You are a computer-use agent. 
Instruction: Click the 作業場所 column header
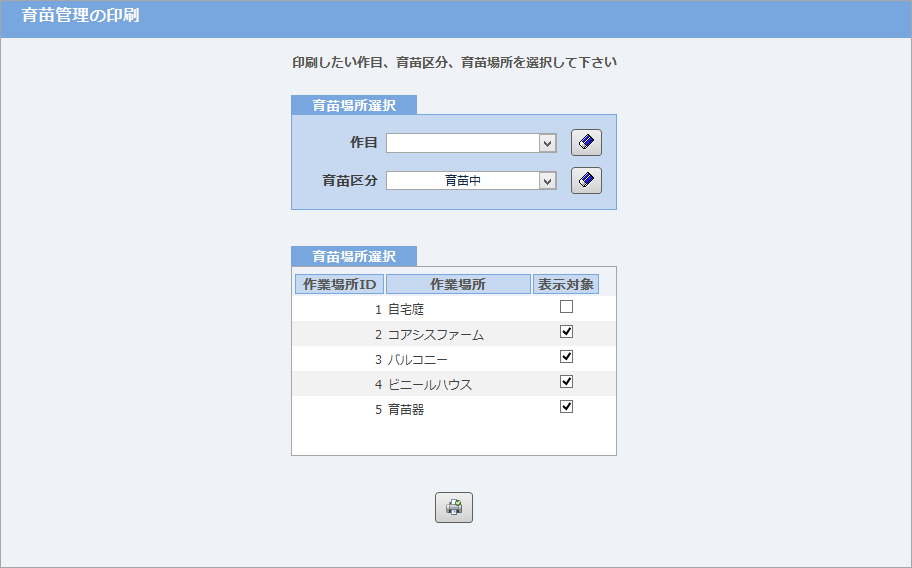point(458,284)
